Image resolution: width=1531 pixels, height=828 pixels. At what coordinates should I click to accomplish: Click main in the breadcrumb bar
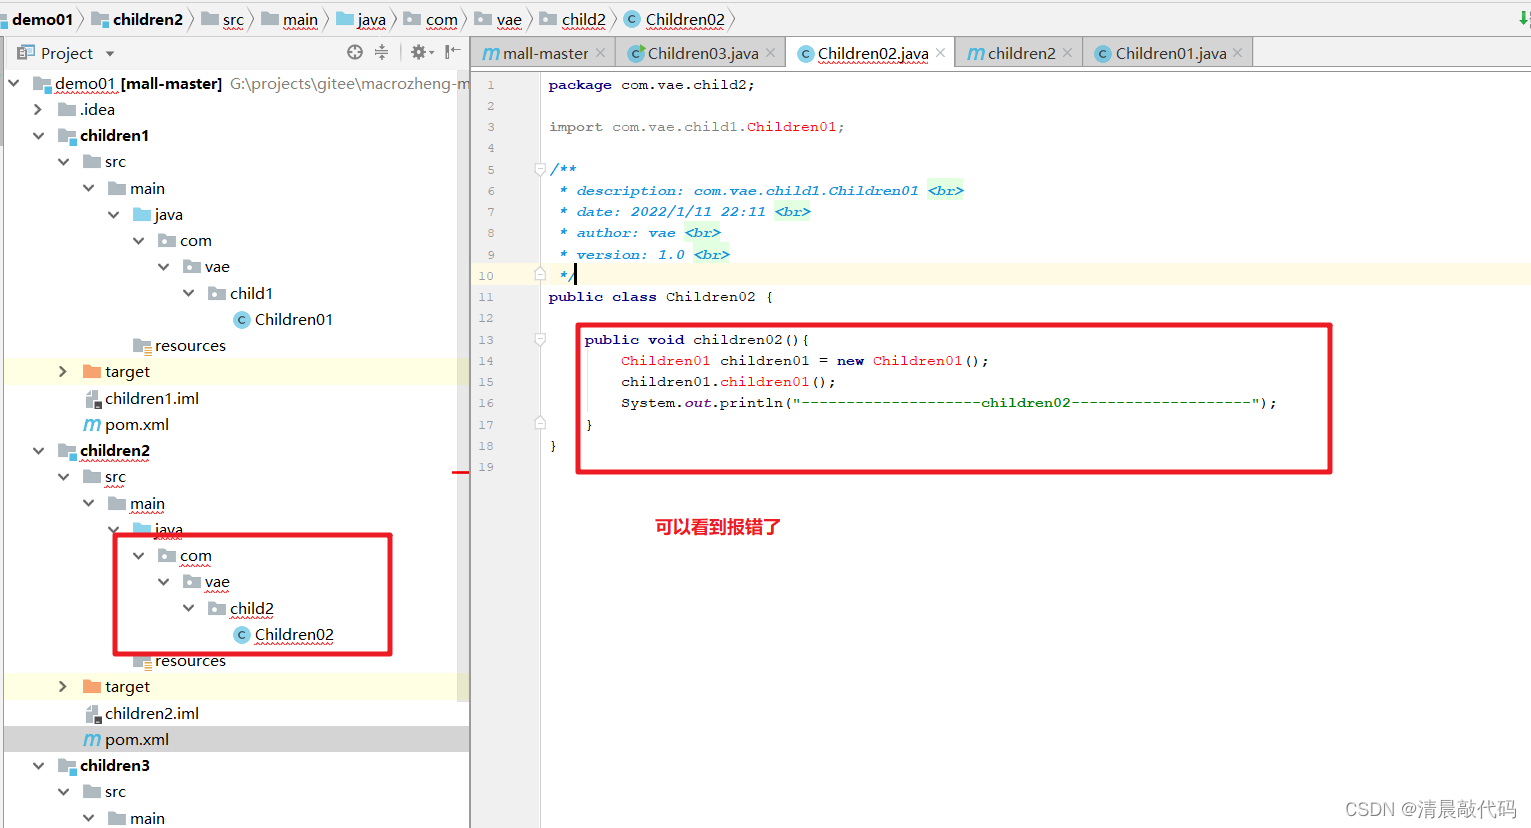point(300,19)
